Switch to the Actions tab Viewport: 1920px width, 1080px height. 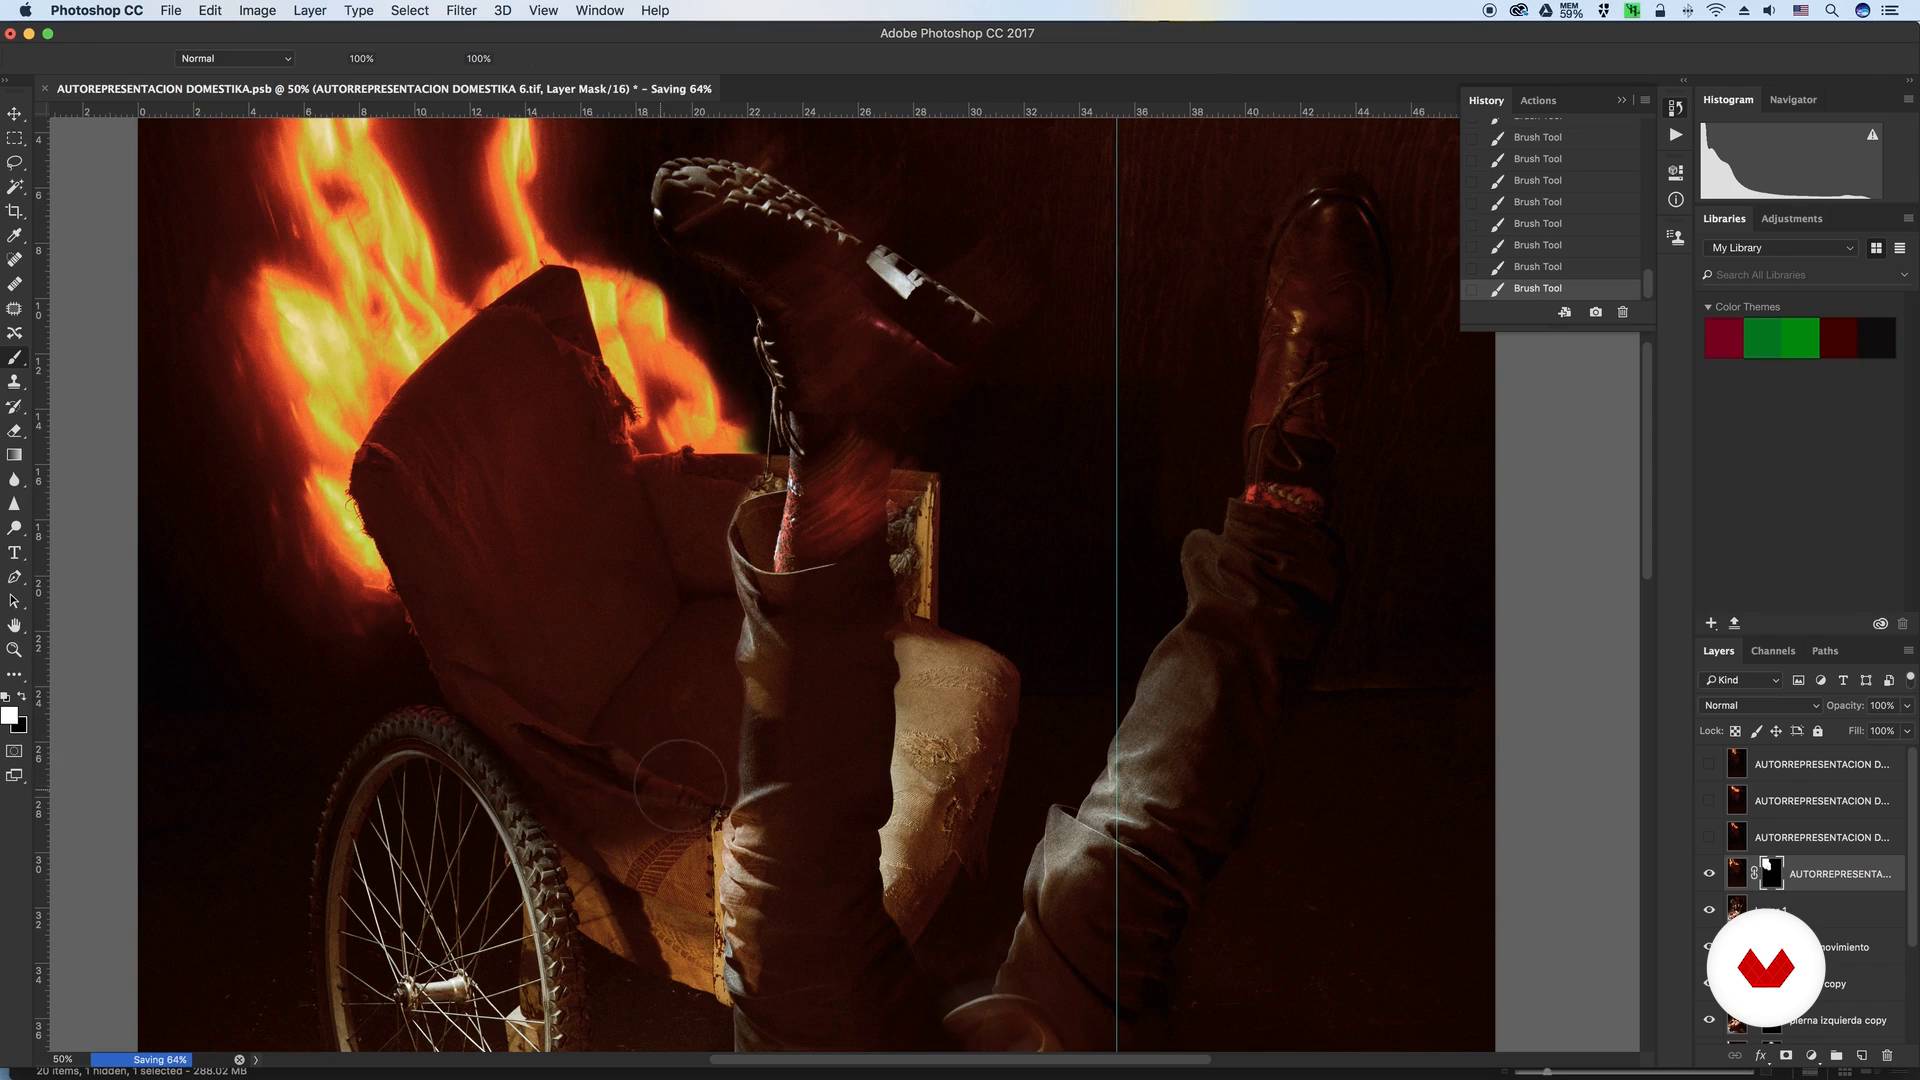click(1537, 100)
